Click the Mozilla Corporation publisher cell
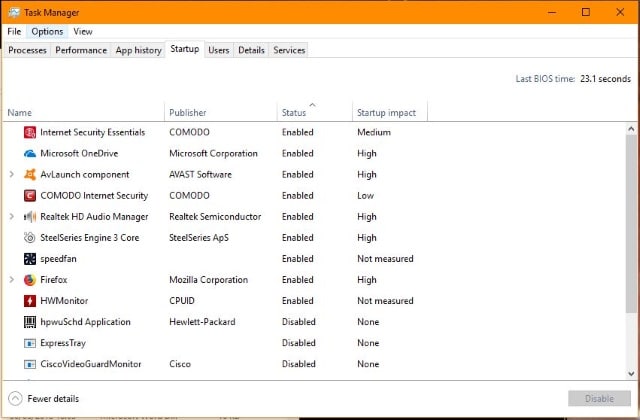This screenshot has width=640, height=420. point(209,280)
